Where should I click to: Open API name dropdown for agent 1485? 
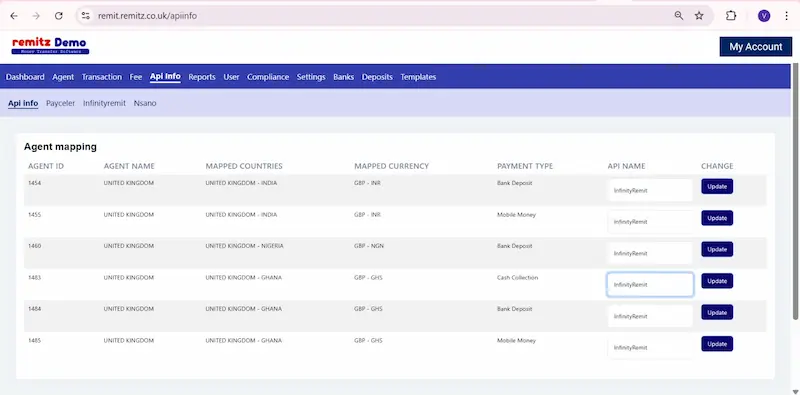[650, 348]
